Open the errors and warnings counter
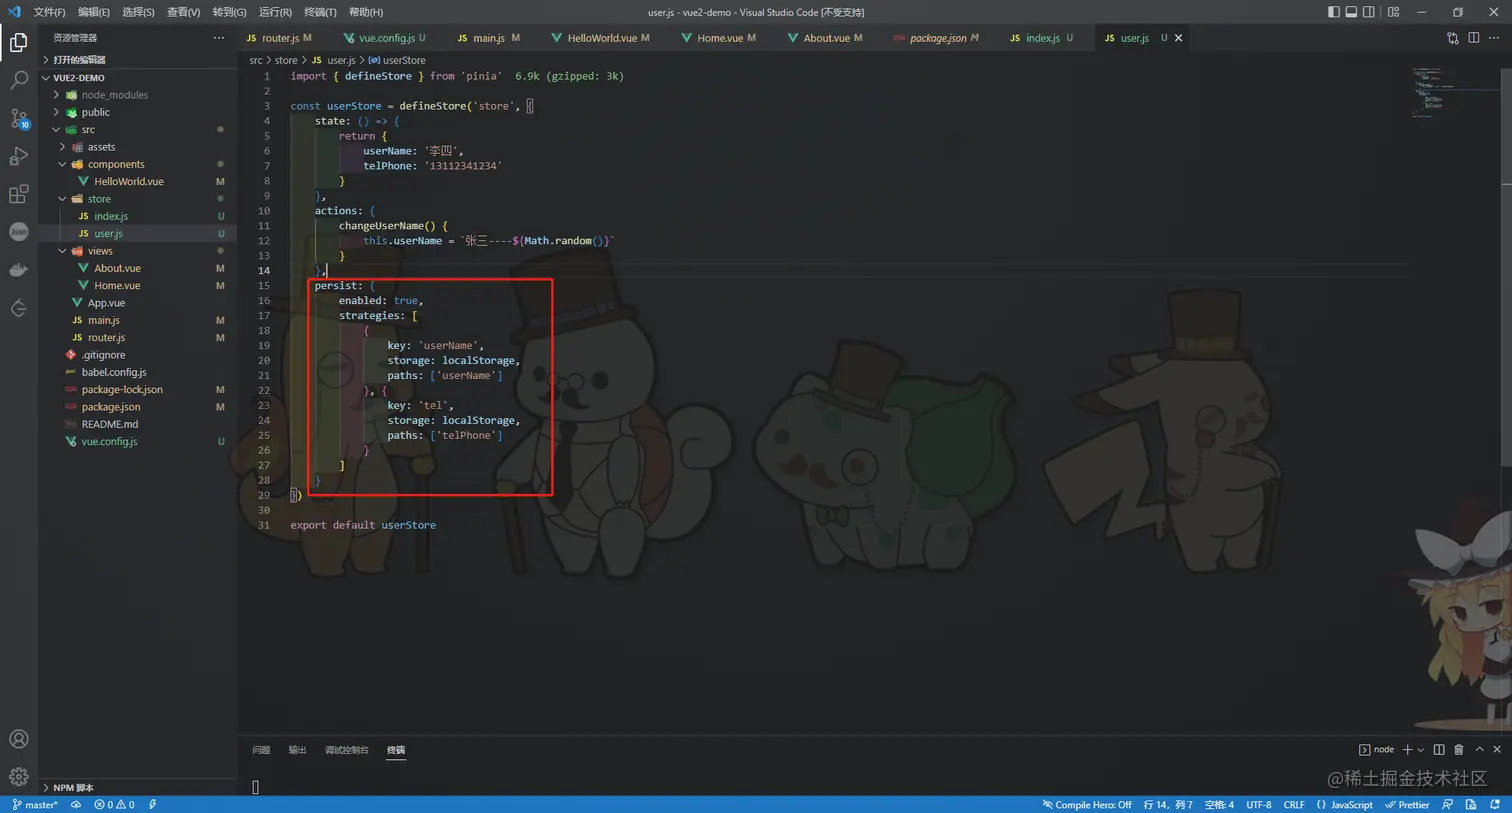Viewport: 1512px width, 813px height. point(114,804)
